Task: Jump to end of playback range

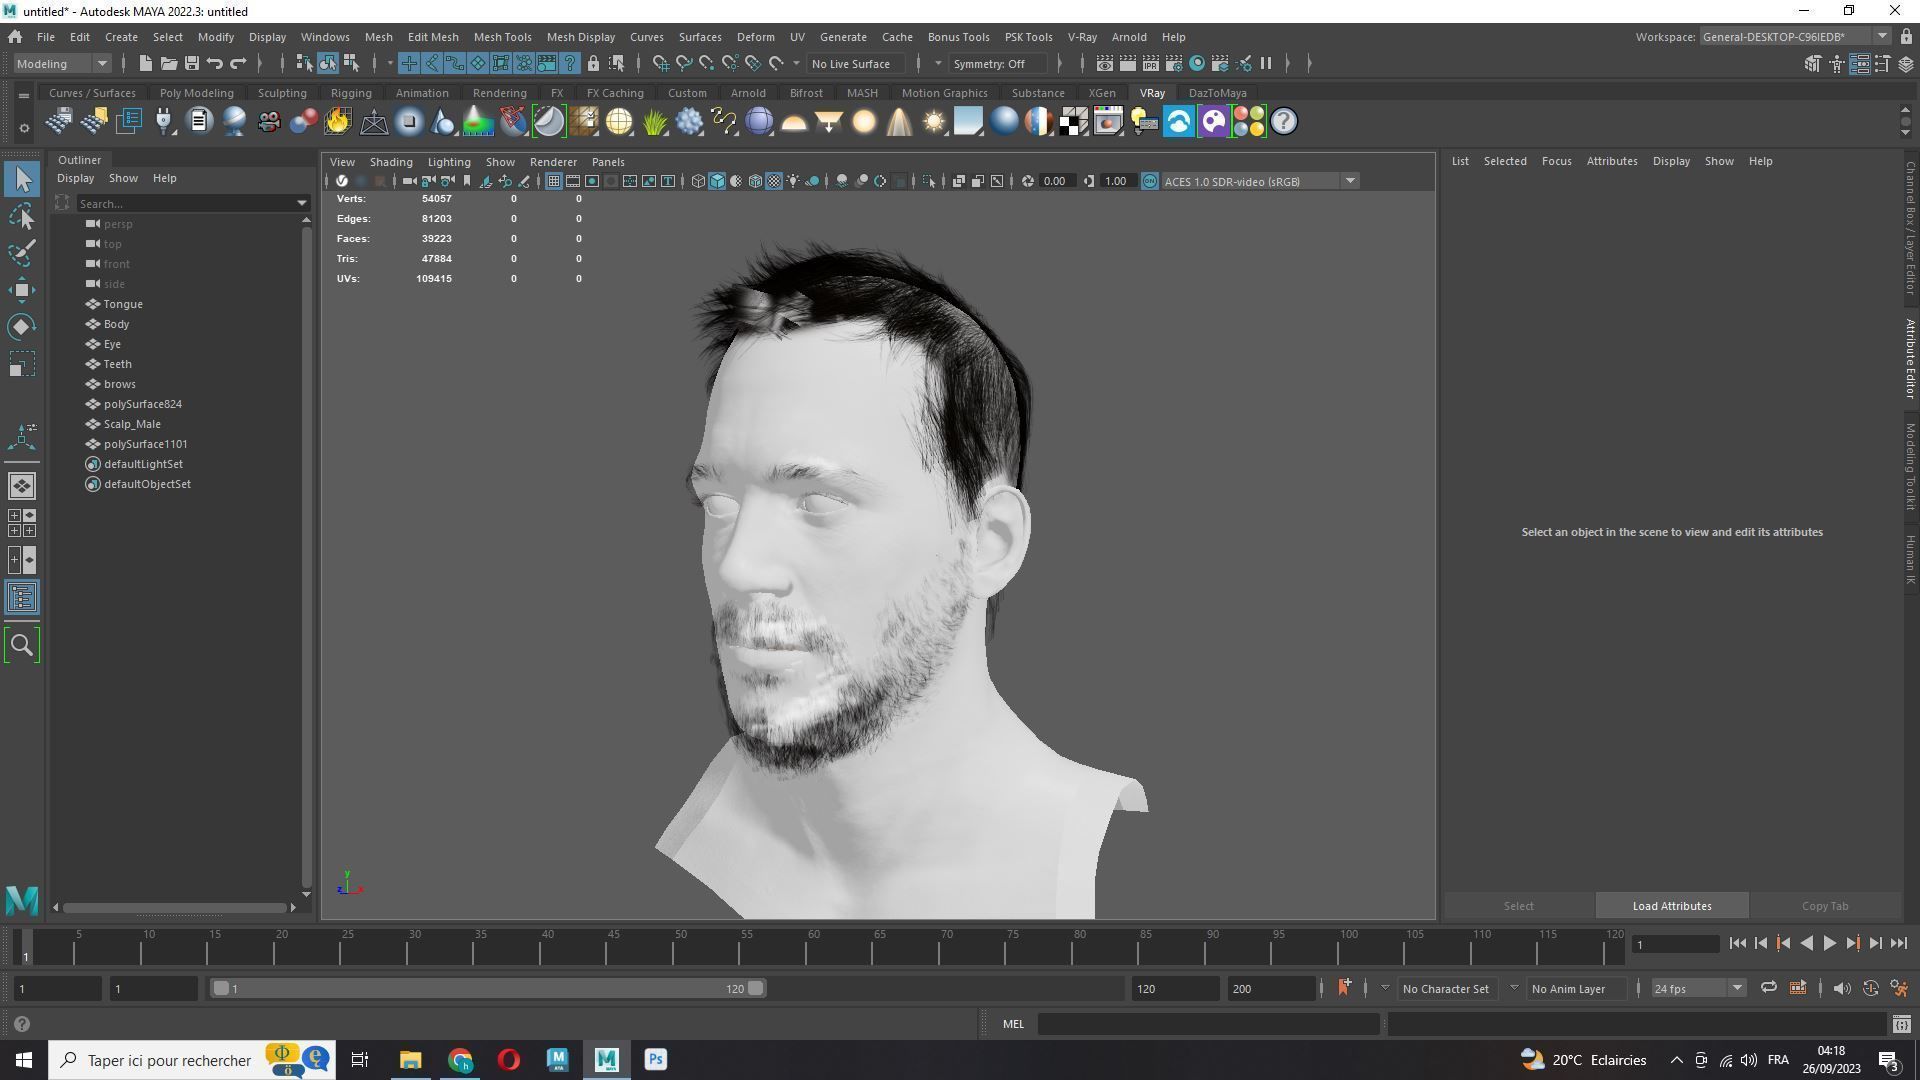Action: [1898, 943]
